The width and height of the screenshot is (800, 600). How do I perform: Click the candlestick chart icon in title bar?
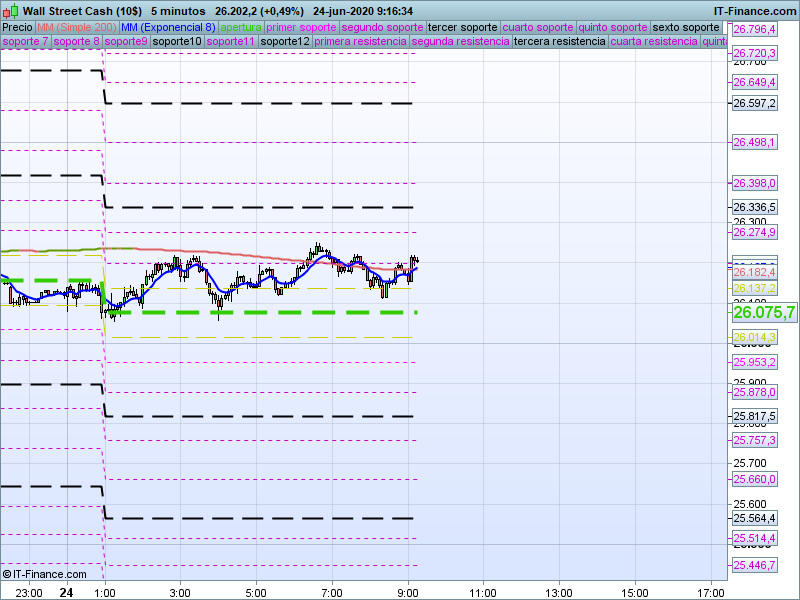(10, 10)
